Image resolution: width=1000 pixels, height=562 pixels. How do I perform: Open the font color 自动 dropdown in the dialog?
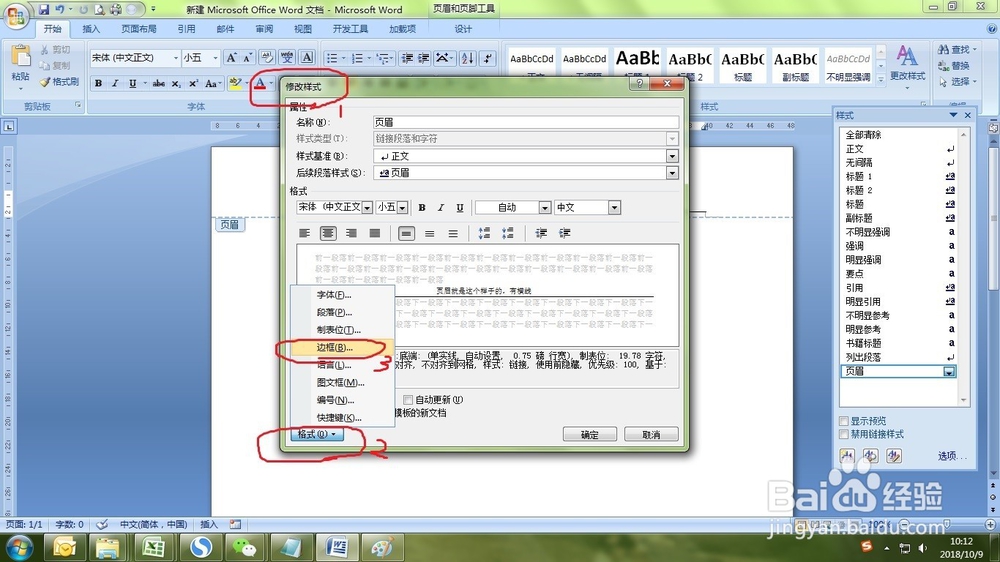(545, 207)
